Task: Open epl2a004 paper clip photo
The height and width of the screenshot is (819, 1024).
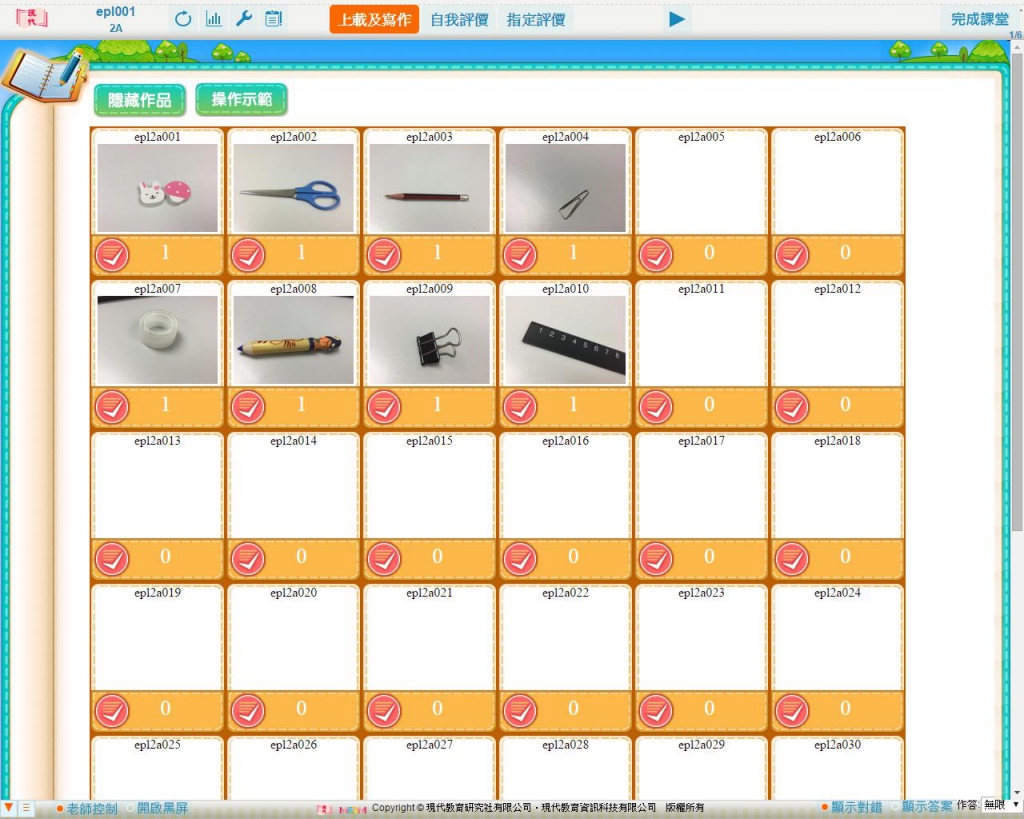Action: (566, 188)
